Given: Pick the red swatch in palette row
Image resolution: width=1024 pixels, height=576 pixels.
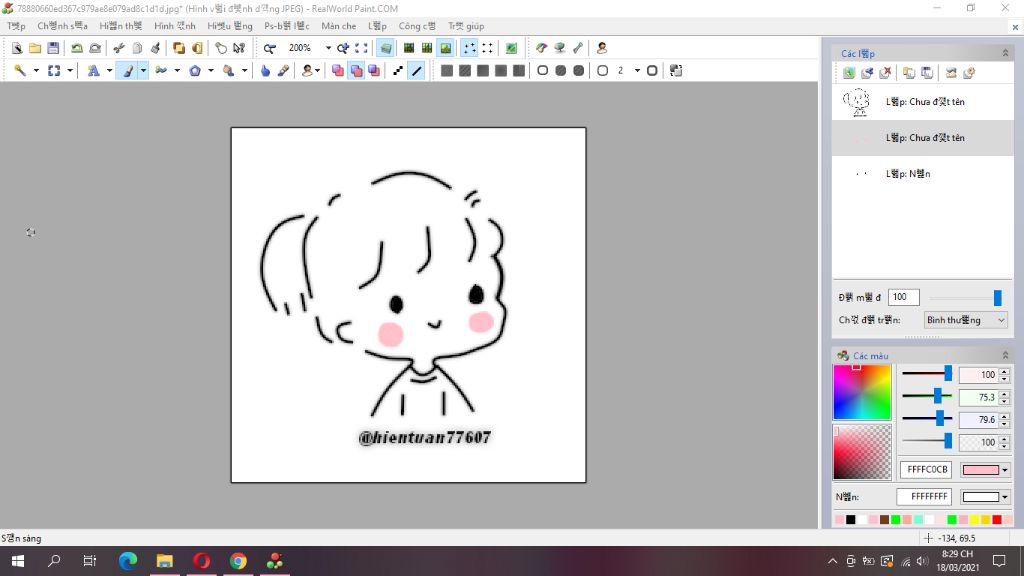Looking at the screenshot, I should point(997,520).
